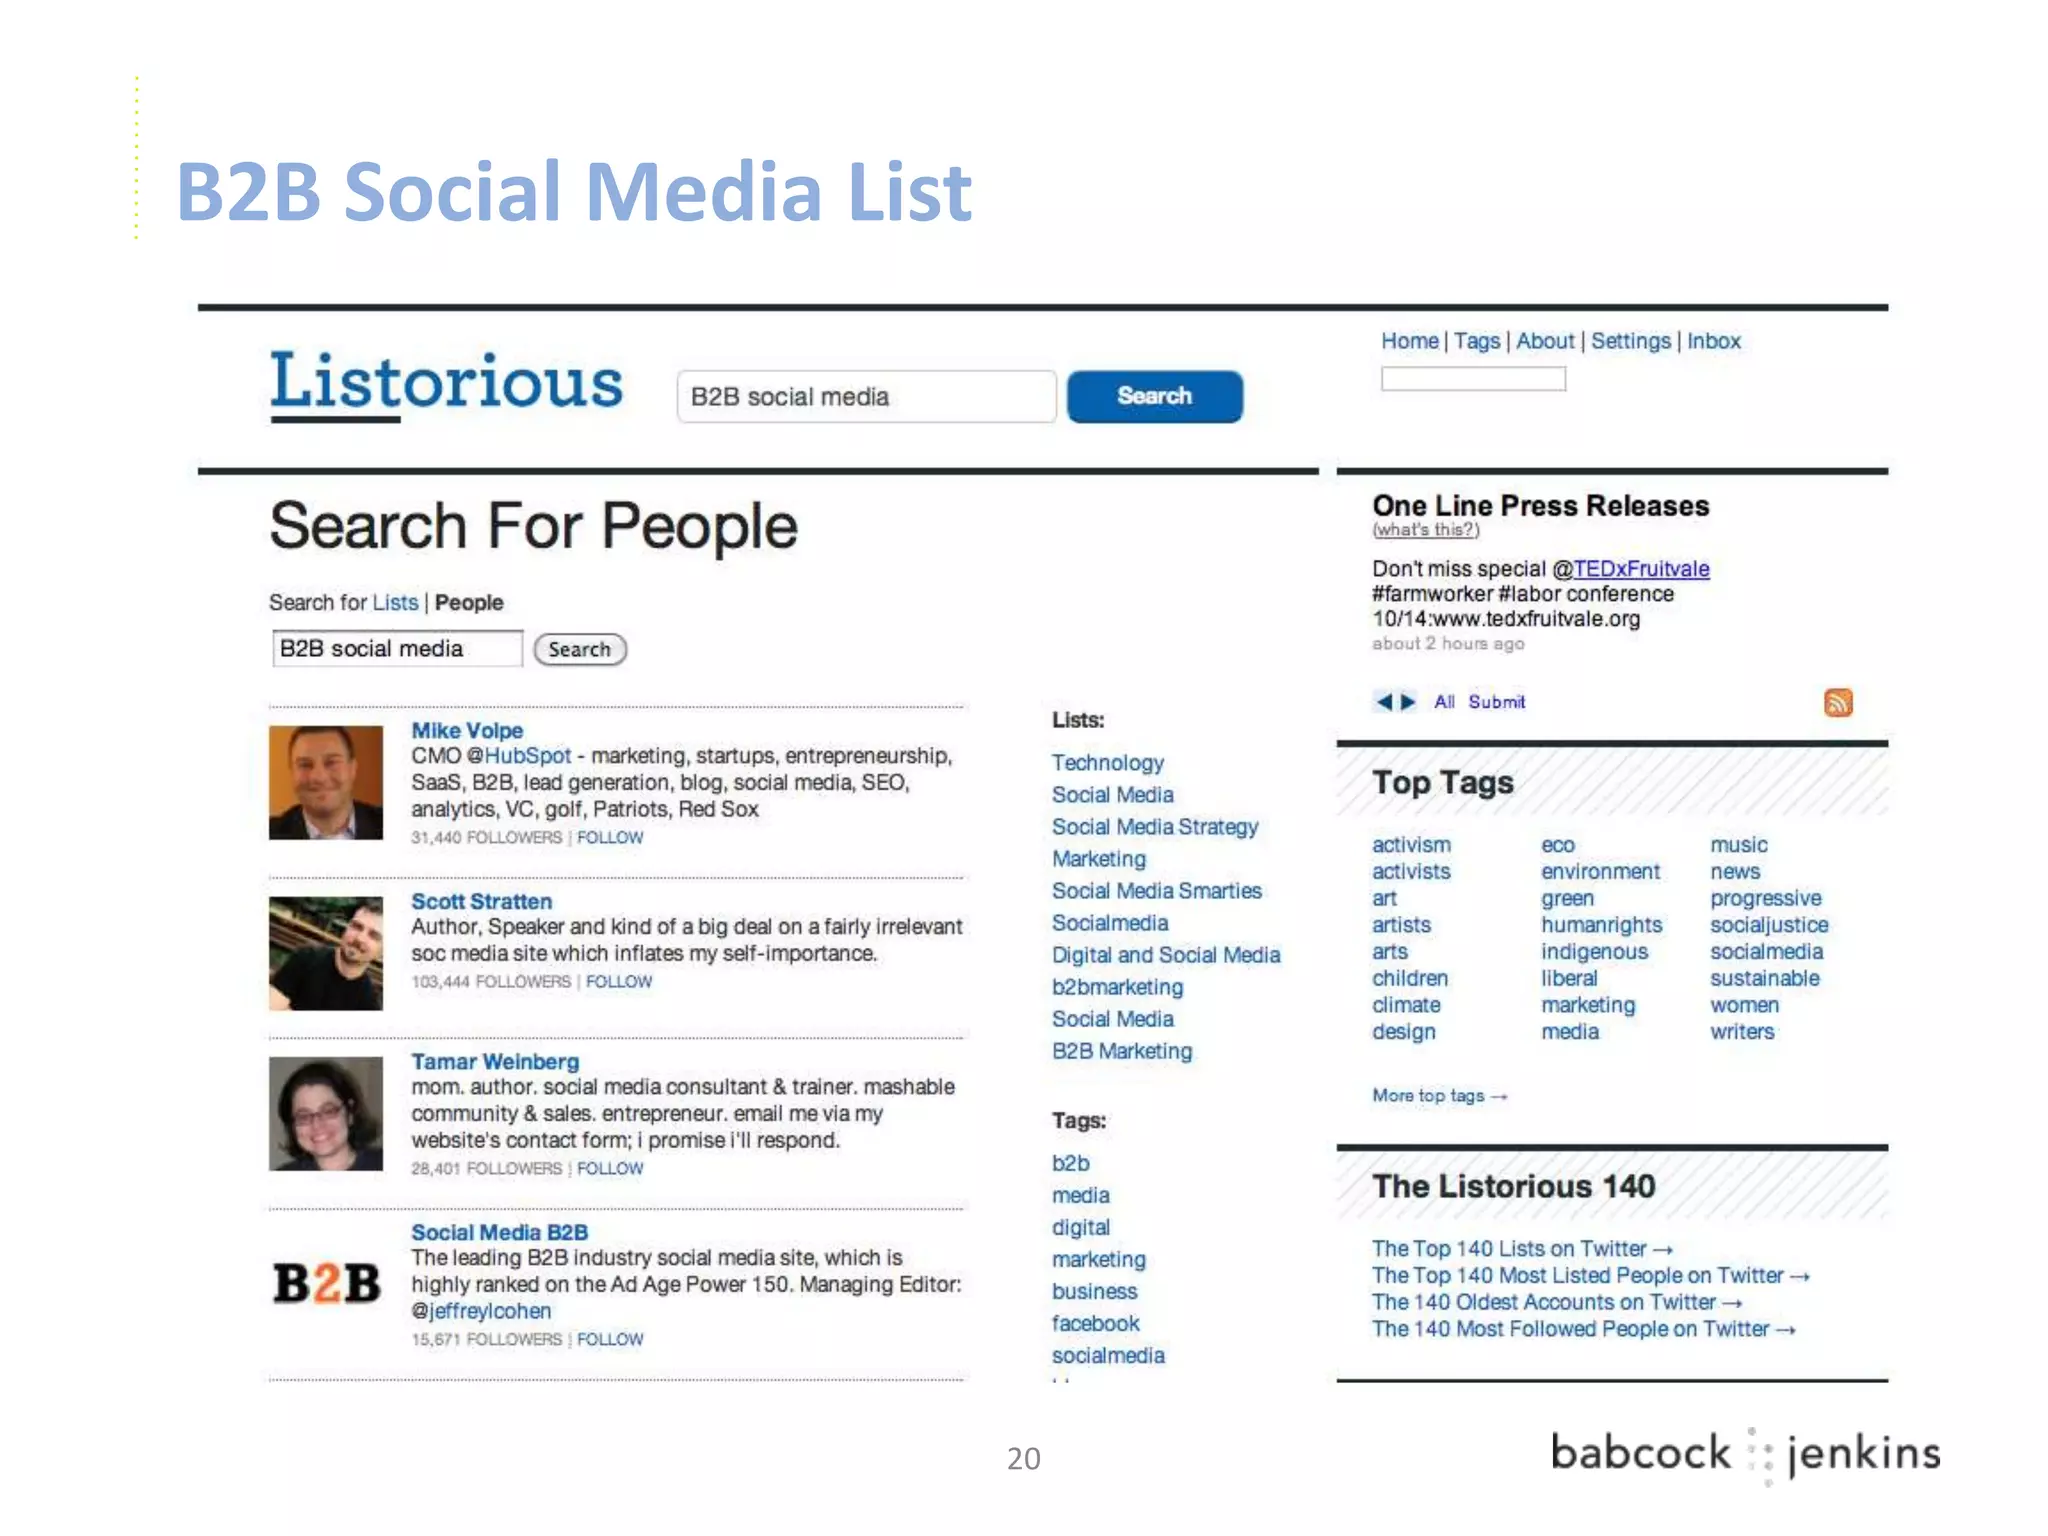This screenshot has height=1536, width=2048.
Task: Open the @jeffreylcohen link
Action: coord(481,1311)
